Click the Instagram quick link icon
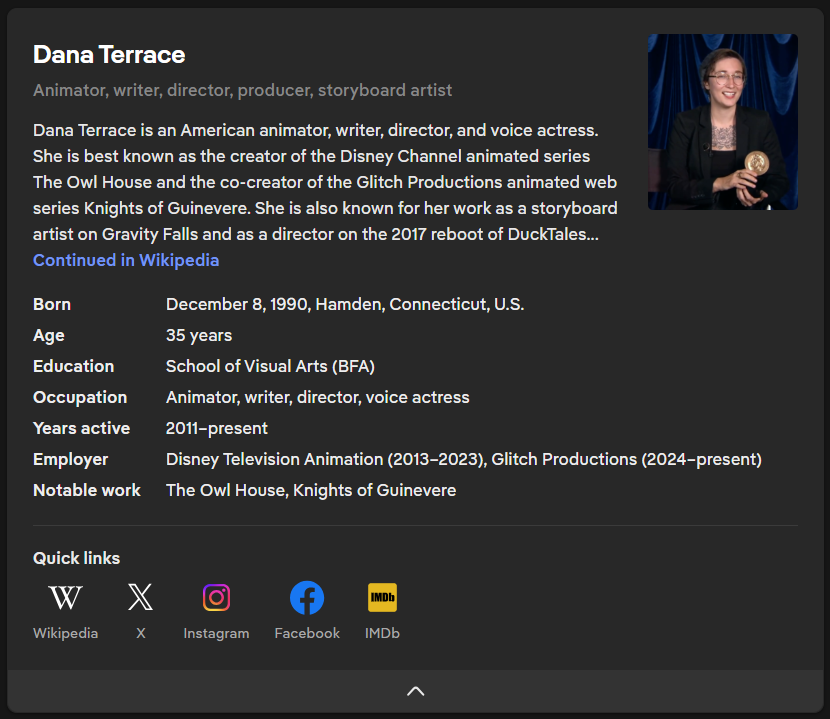The width and height of the screenshot is (830, 719). pyautogui.click(x=216, y=598)
